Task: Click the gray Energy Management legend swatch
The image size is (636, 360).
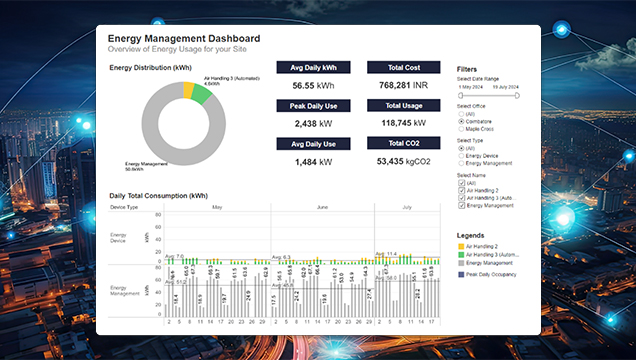Action: tap(461, 263)
